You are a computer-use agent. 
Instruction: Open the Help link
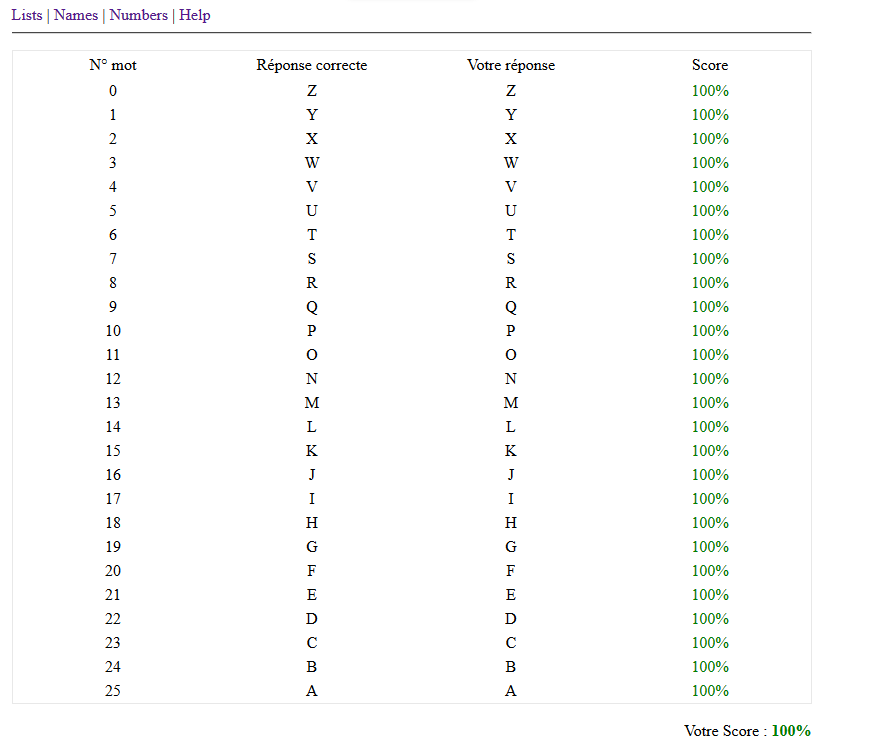195,15
